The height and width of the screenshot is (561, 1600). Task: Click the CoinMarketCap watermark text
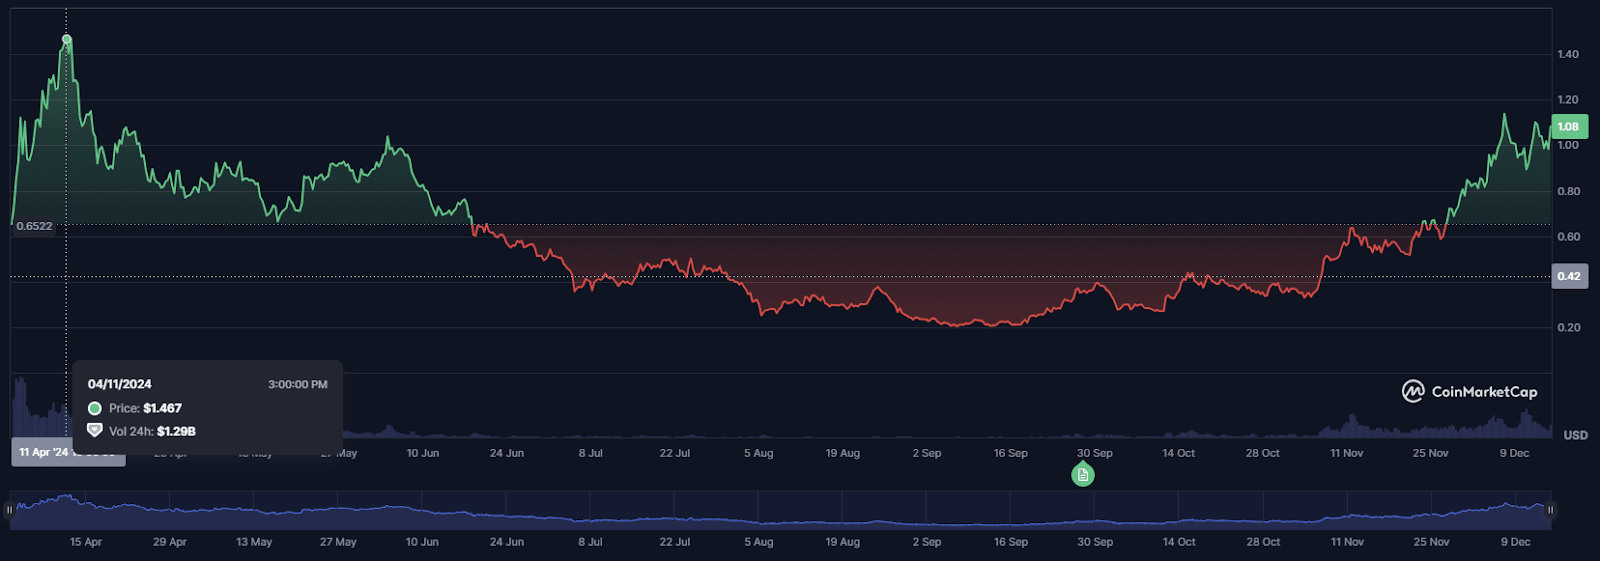pos(1484,392)
